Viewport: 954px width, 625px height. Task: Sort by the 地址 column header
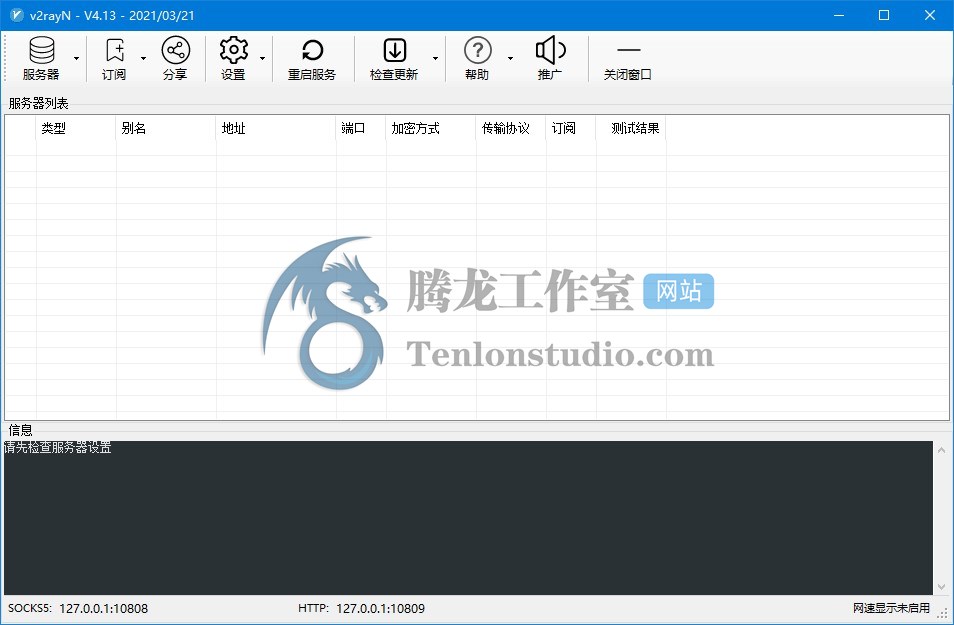276,128
